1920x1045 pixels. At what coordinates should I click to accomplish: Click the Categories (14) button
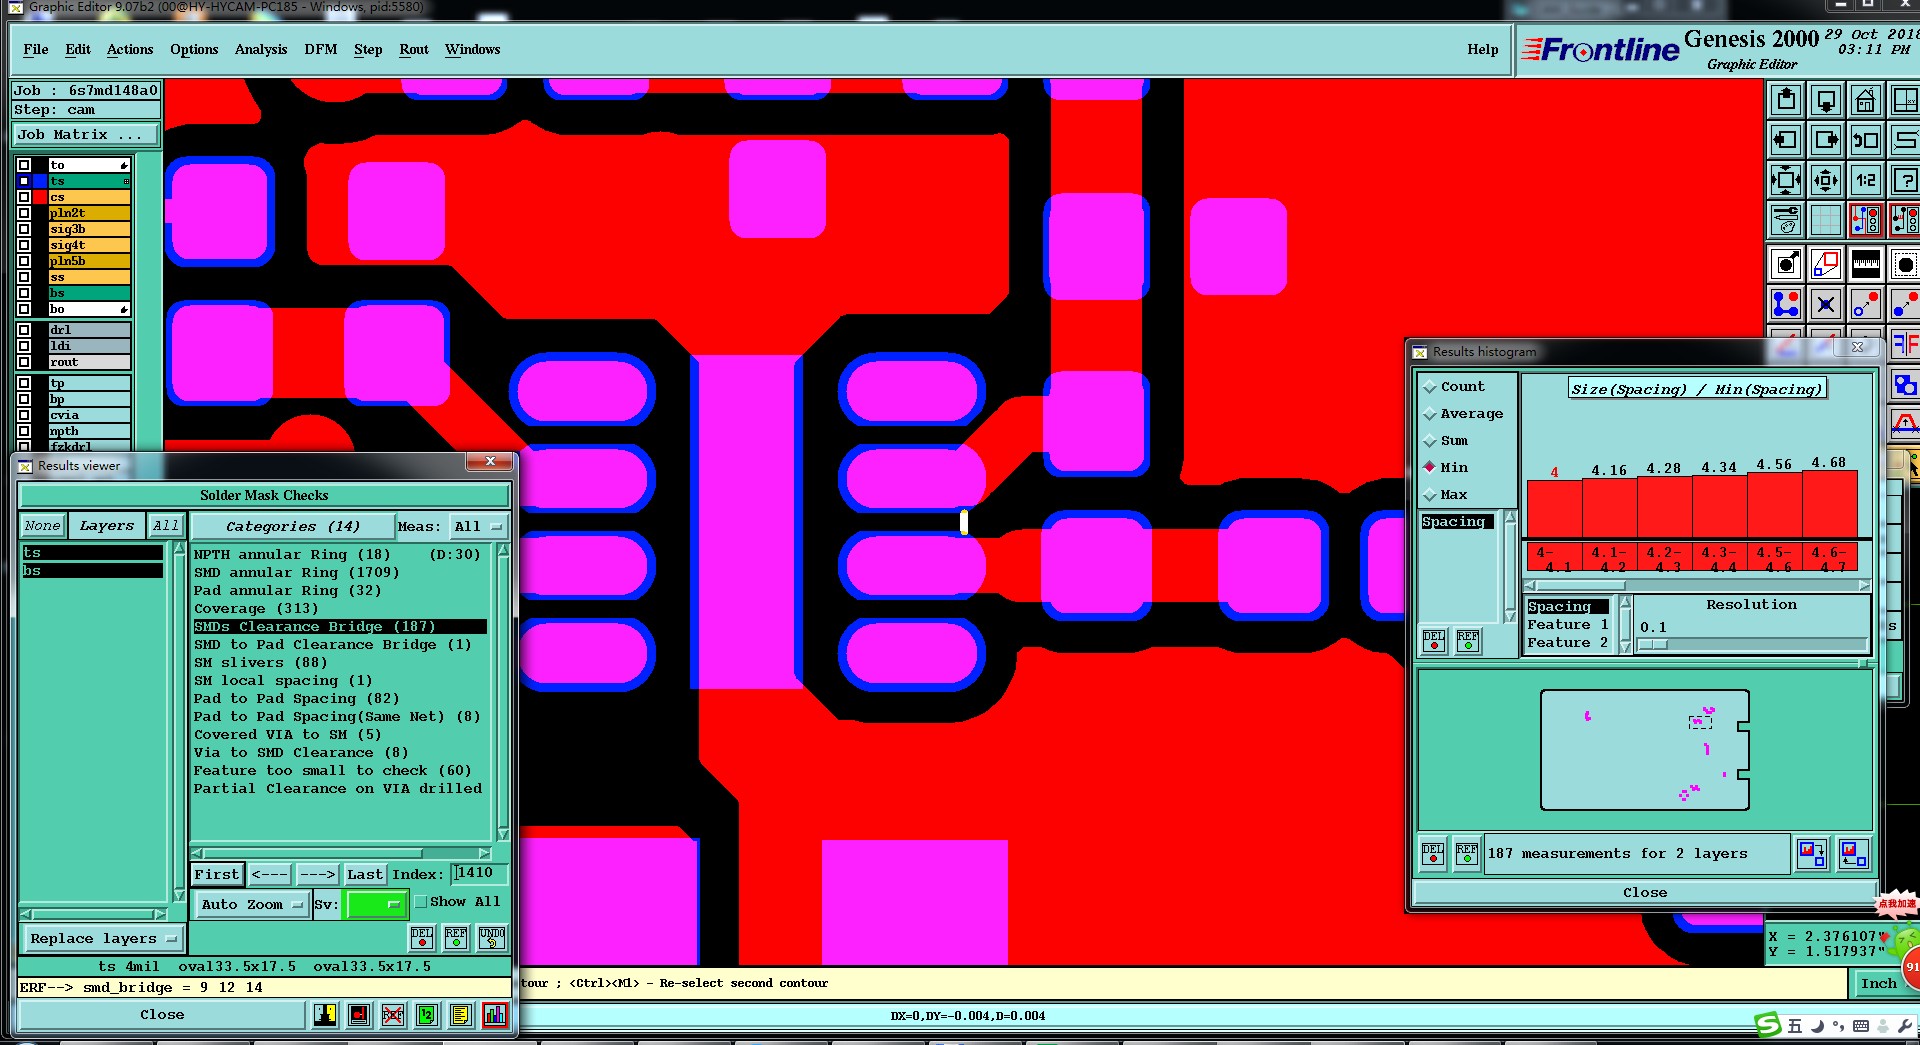[292, 527]
